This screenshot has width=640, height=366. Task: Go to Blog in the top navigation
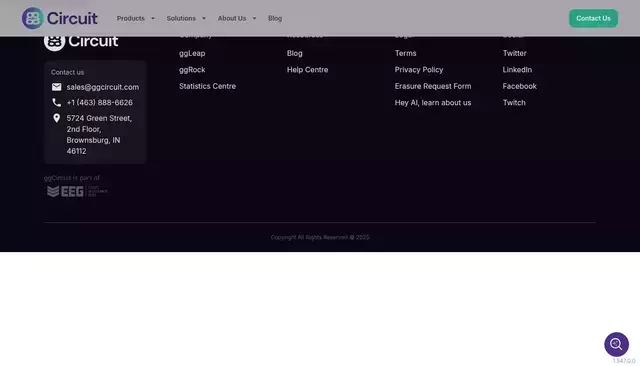[275, 18]
